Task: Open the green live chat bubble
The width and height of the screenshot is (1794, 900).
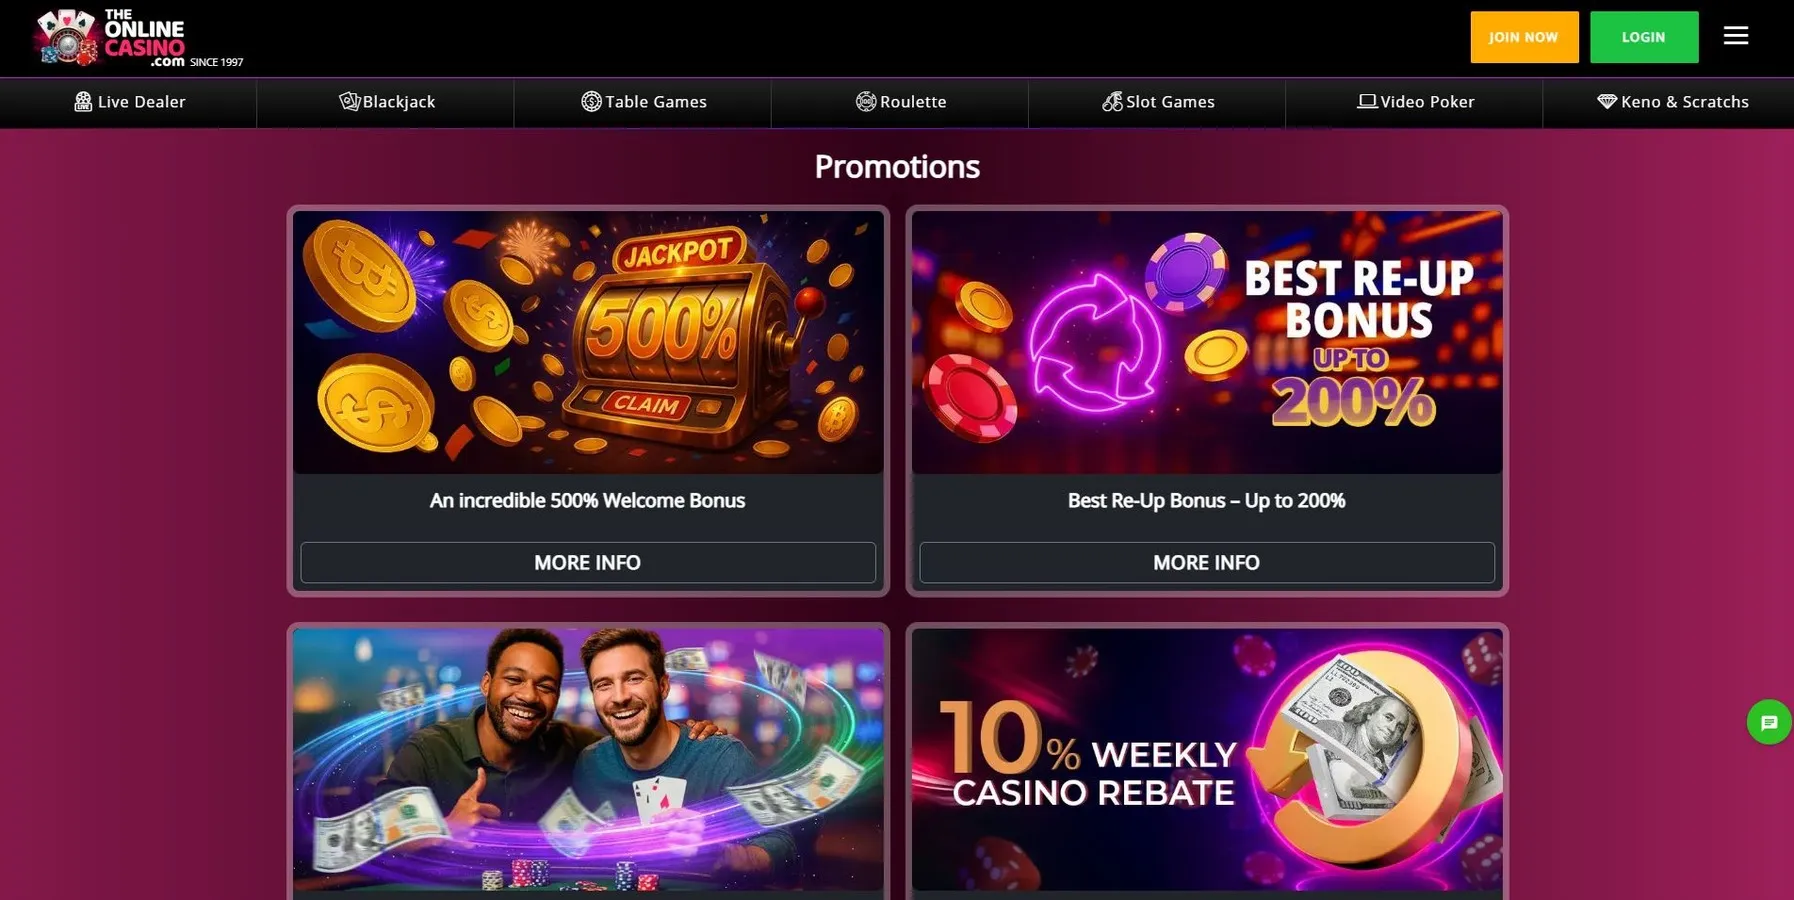Action: [x=1768, y=722]
